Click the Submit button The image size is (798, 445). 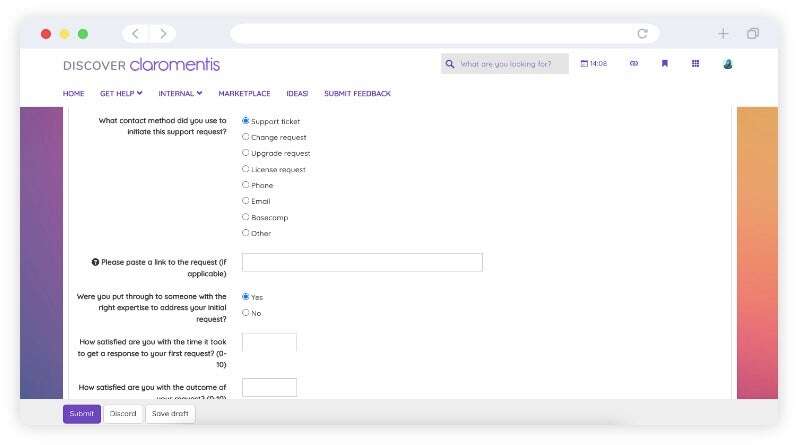(x=82, y=414)
